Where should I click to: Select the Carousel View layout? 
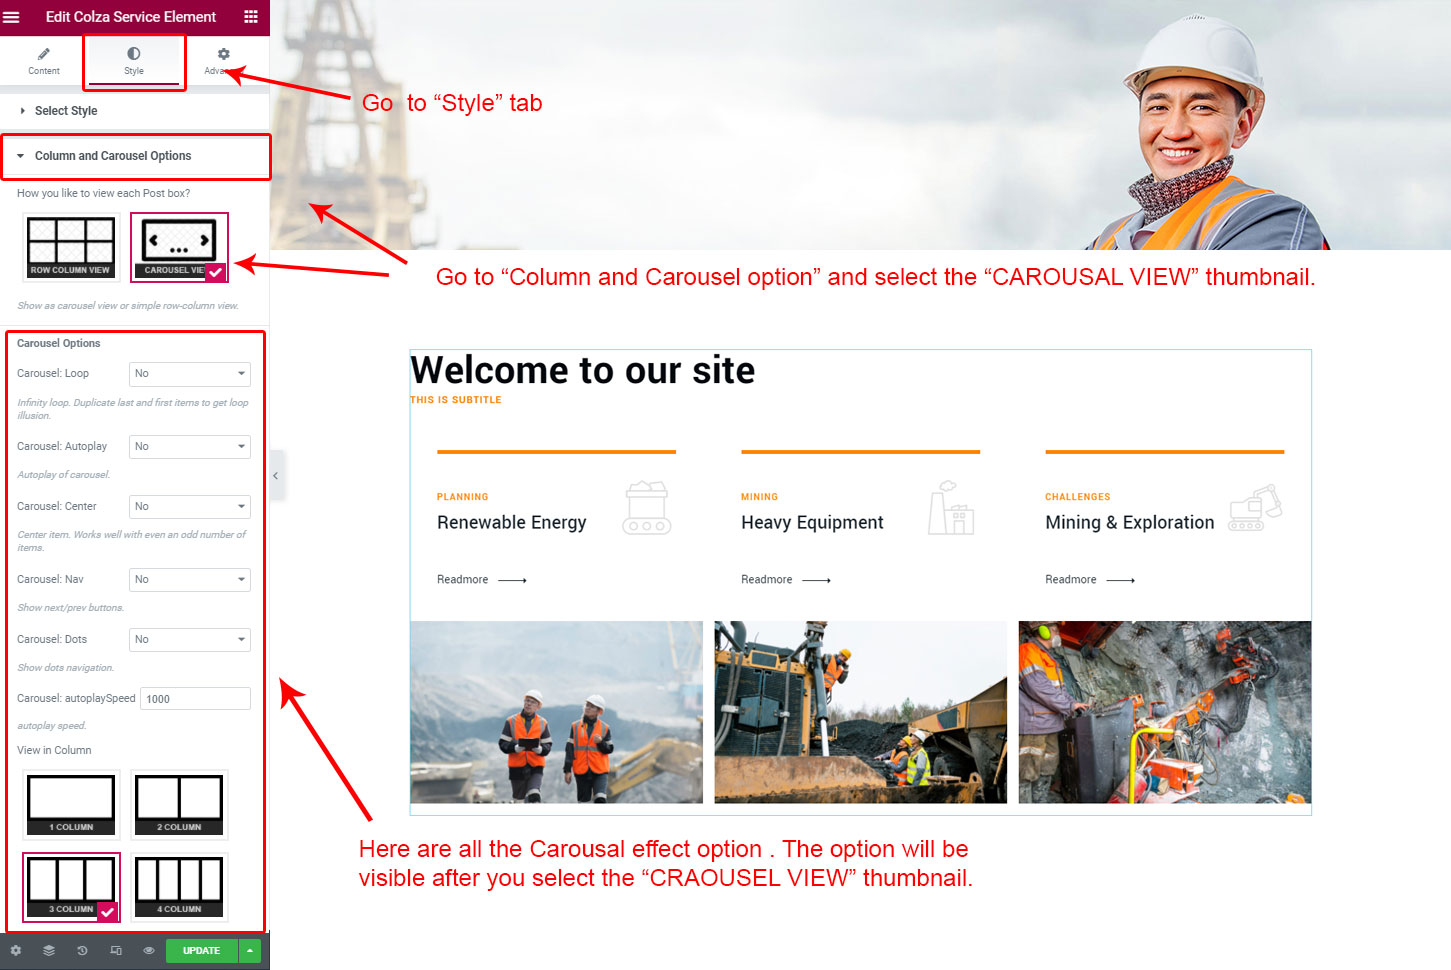coord(179,247)
